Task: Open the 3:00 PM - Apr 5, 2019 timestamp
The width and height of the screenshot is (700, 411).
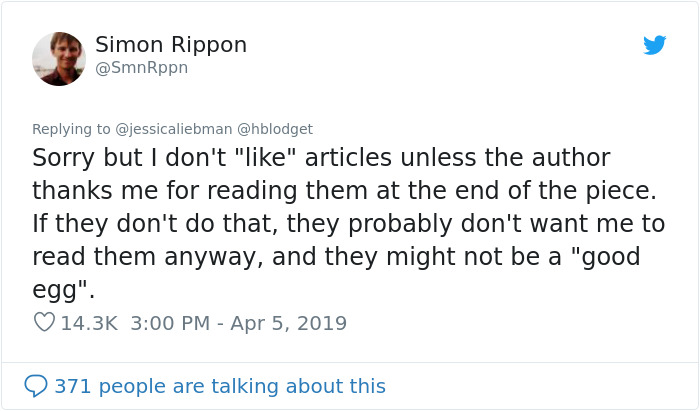Action: pos(238,323)
